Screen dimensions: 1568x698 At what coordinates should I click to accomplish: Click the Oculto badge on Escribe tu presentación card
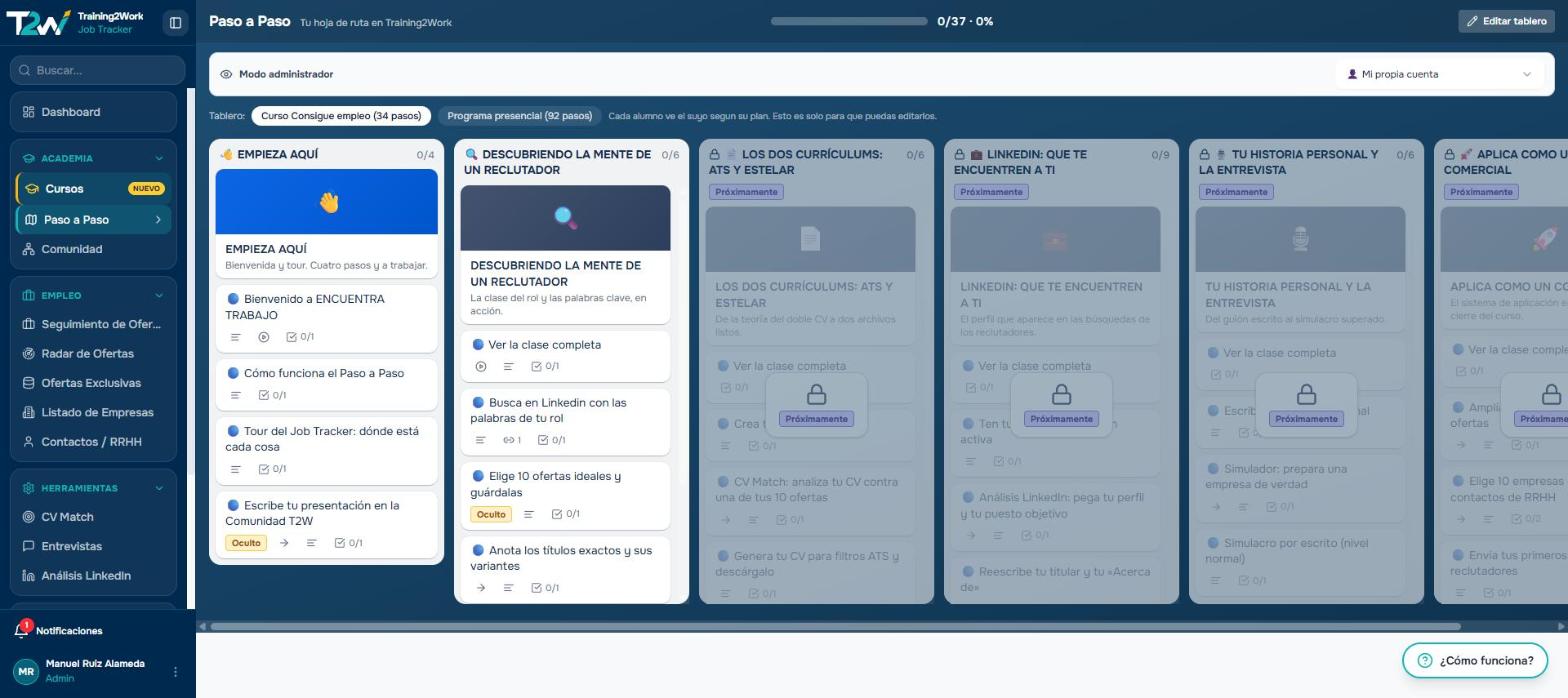245,543
